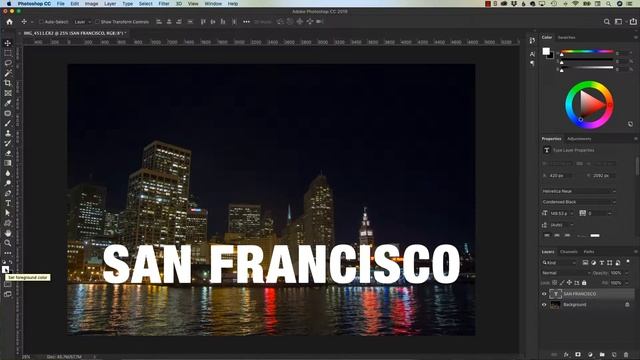Toggle lock all on the layer
640x360 pixels.
point(584,282)
